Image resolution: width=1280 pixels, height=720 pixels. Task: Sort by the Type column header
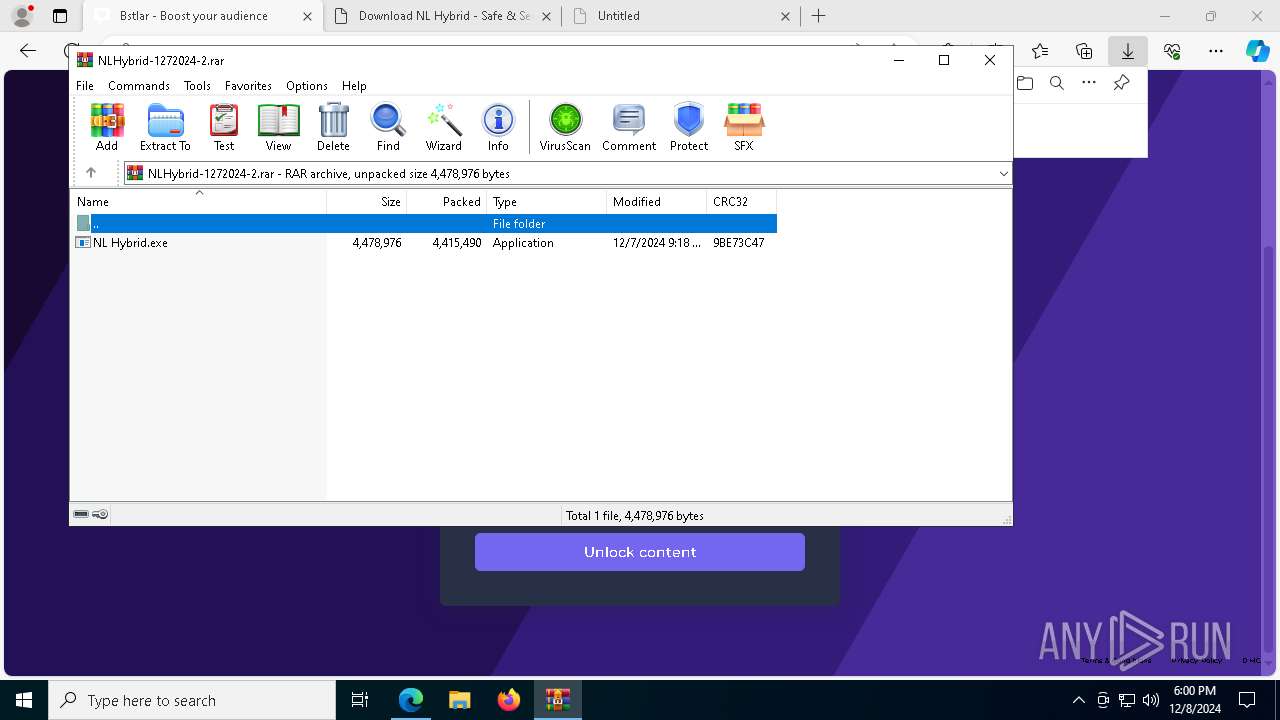(547, 201)
